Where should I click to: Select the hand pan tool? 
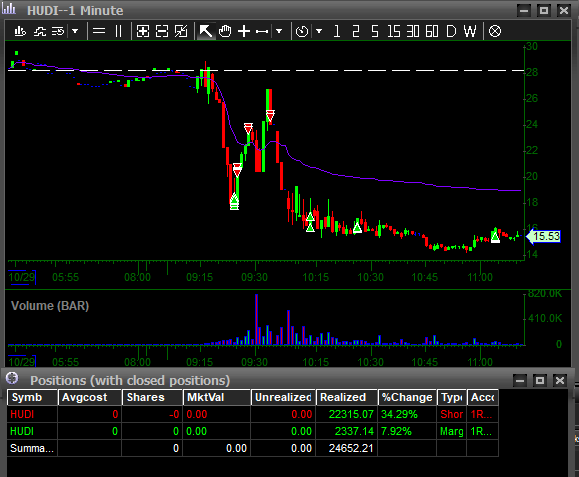pos(225,31)
